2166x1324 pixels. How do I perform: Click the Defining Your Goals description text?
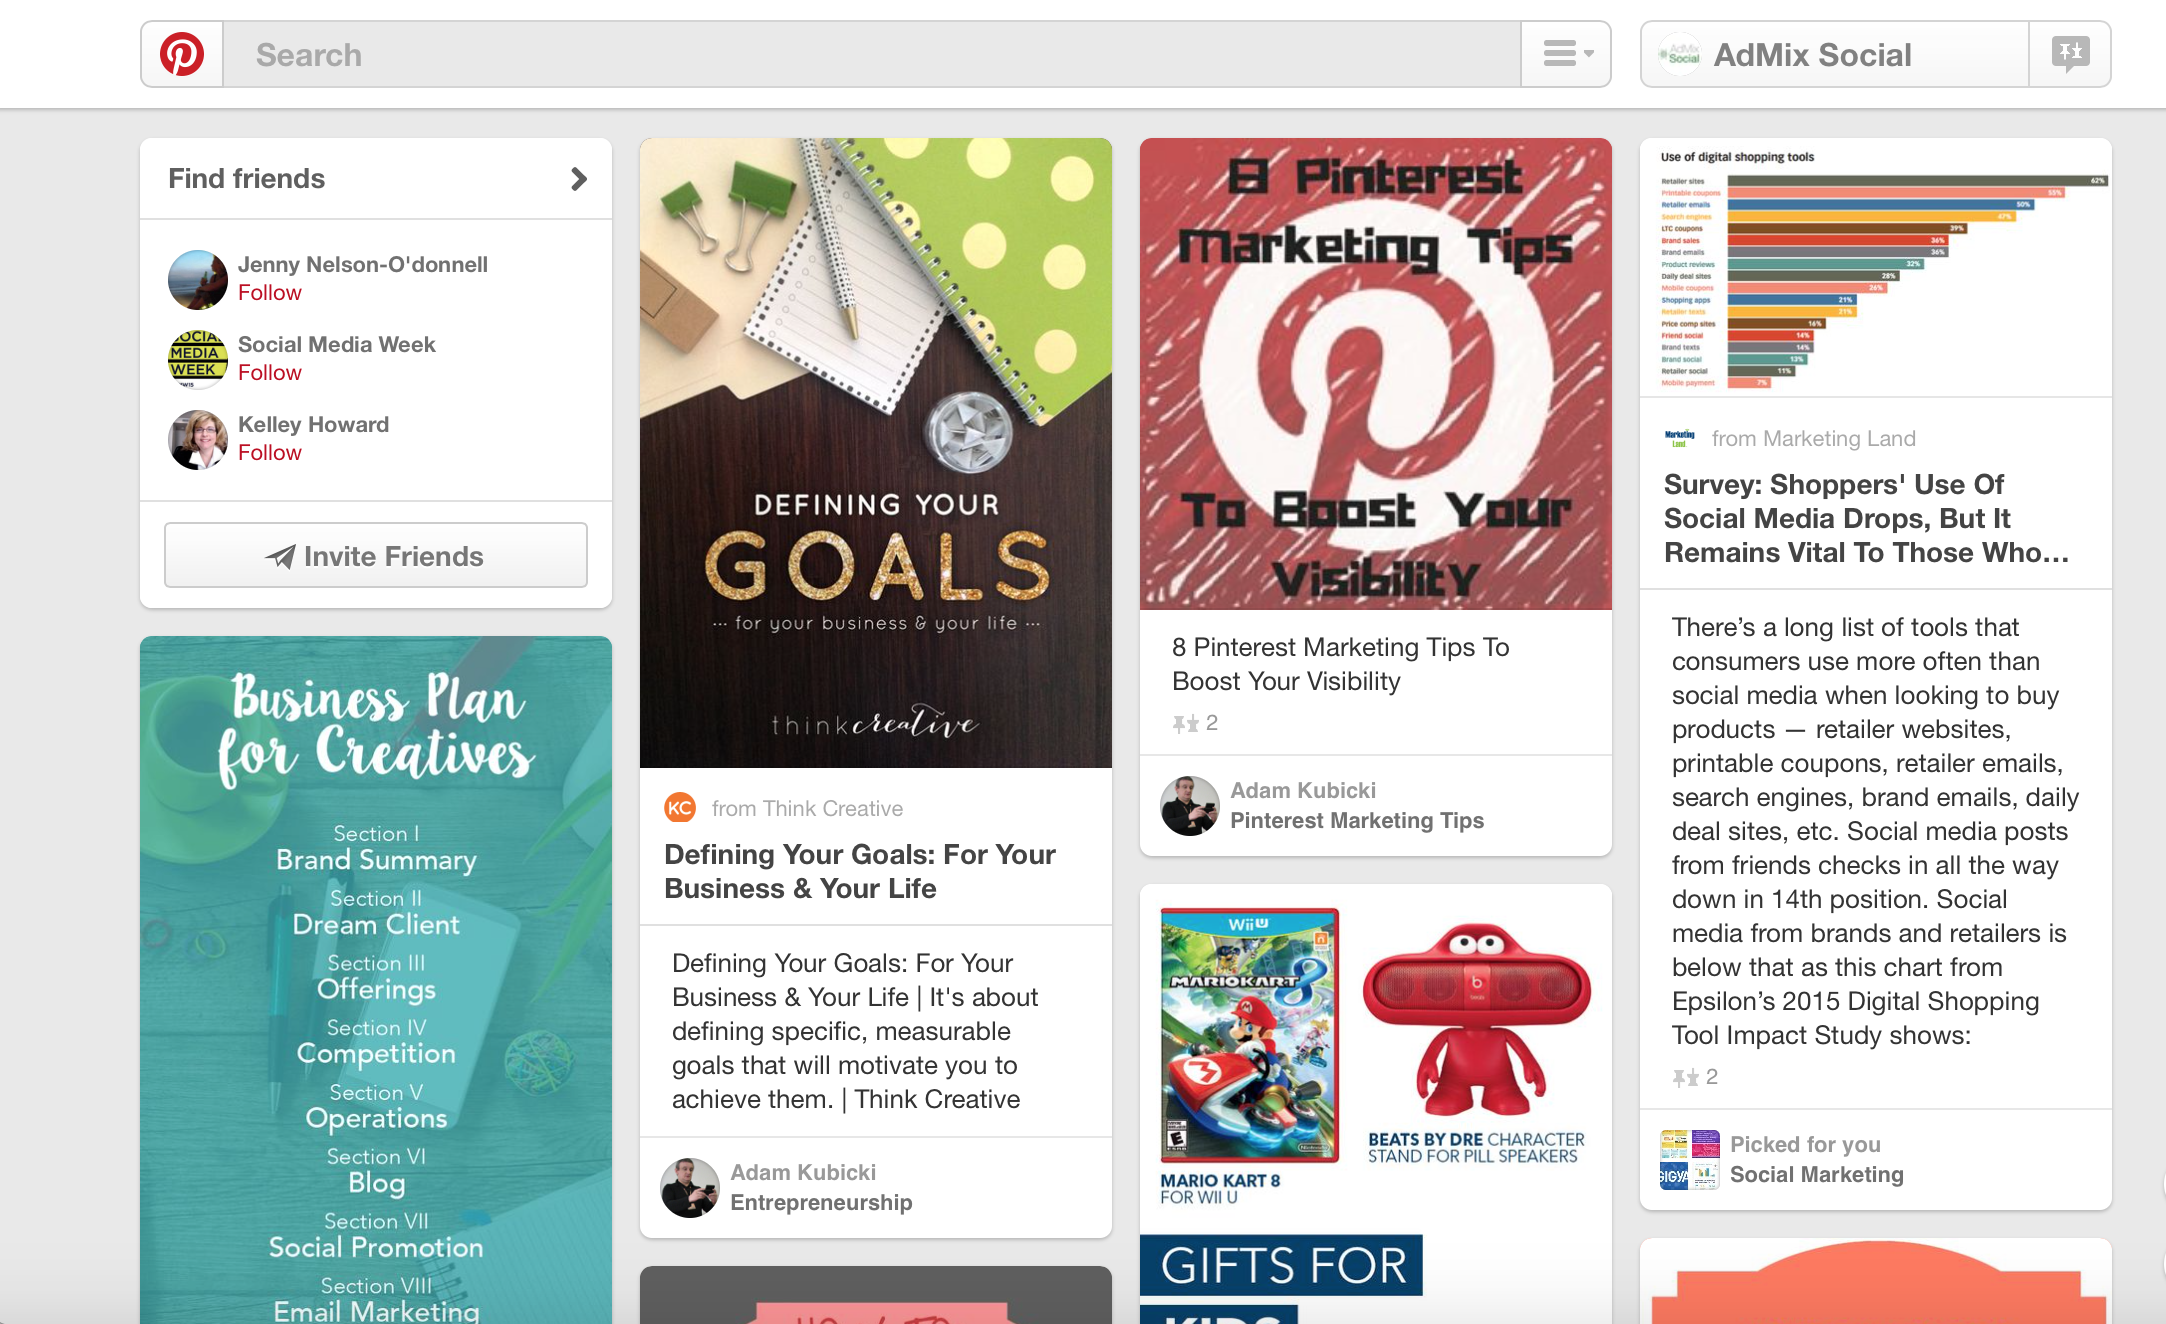[856, 1031]
